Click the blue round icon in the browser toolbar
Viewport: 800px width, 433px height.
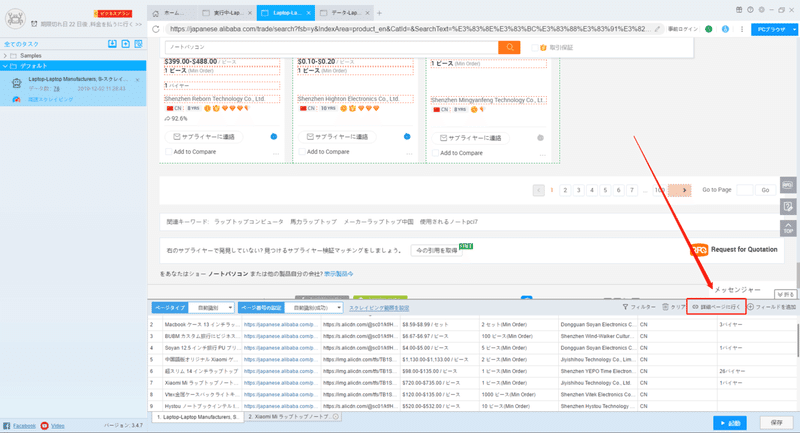tap(725, 29)
